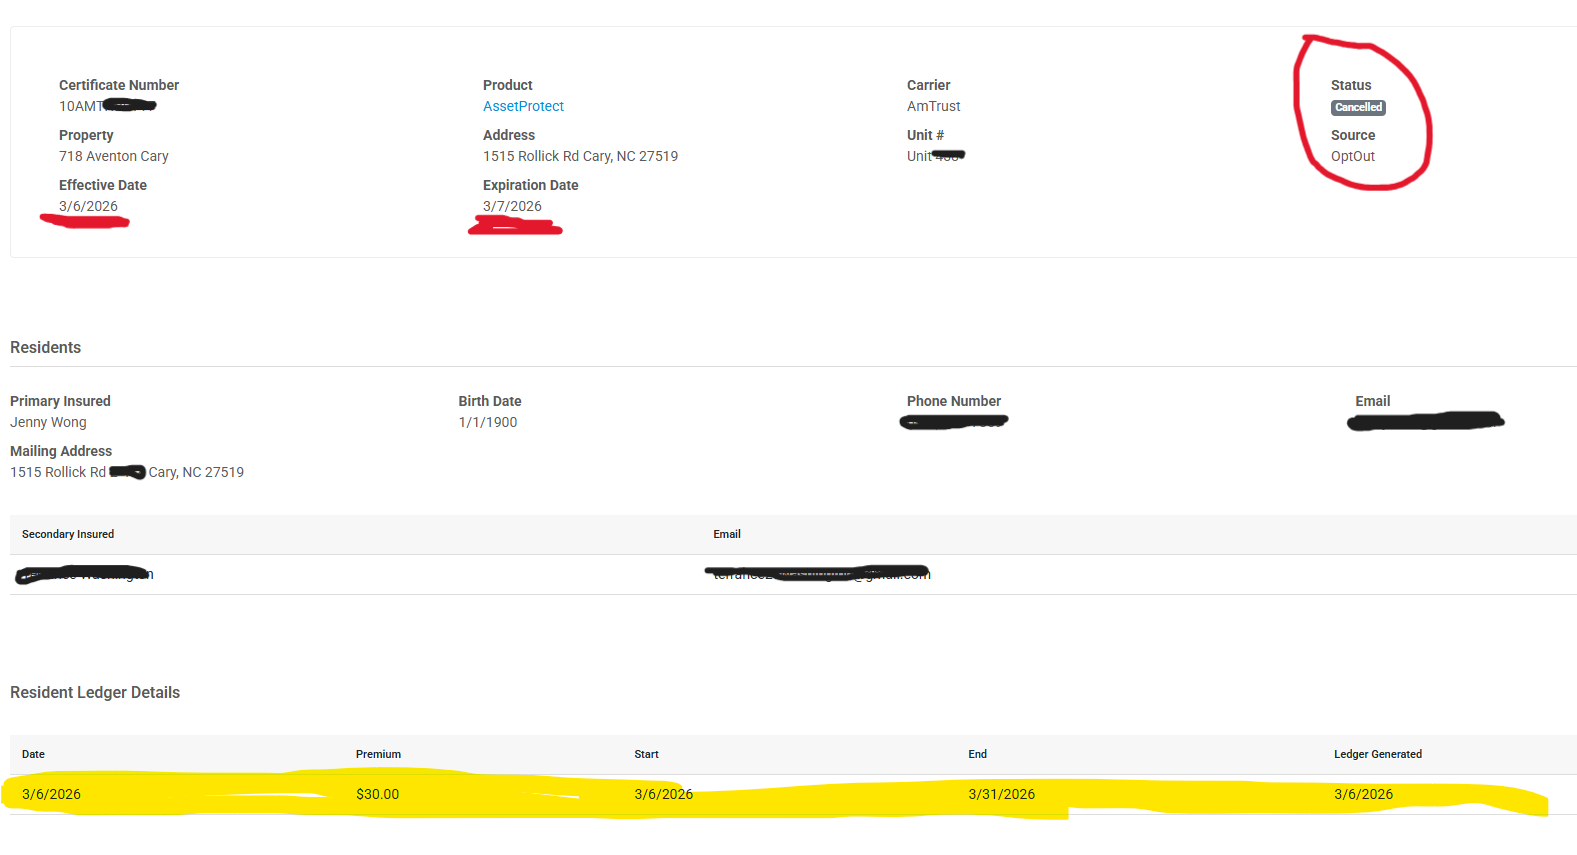Click the OptOut source value
Viewport: 1577px width, 855px height.
[x=1352, y=156]
